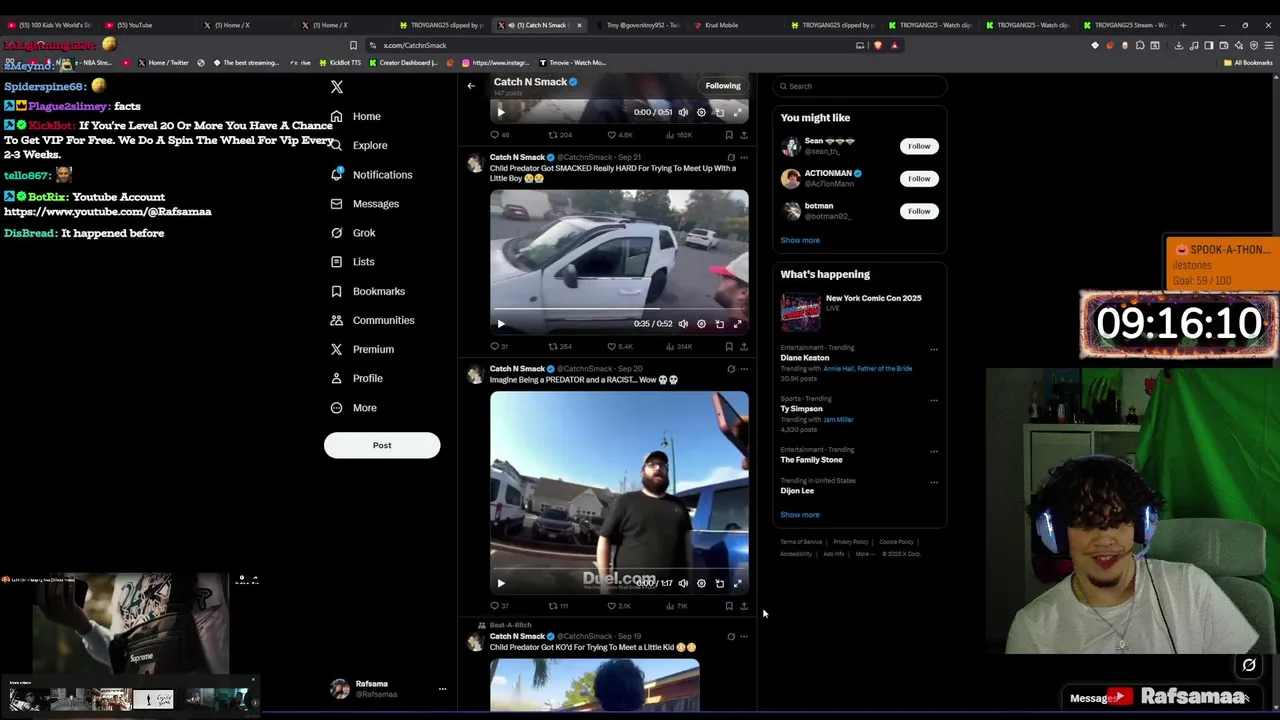Enter fullscreen on the Sep 20 video
The width and height of the screenshot is (1280, 720).
pyautogui.click(x=737, y=583)
